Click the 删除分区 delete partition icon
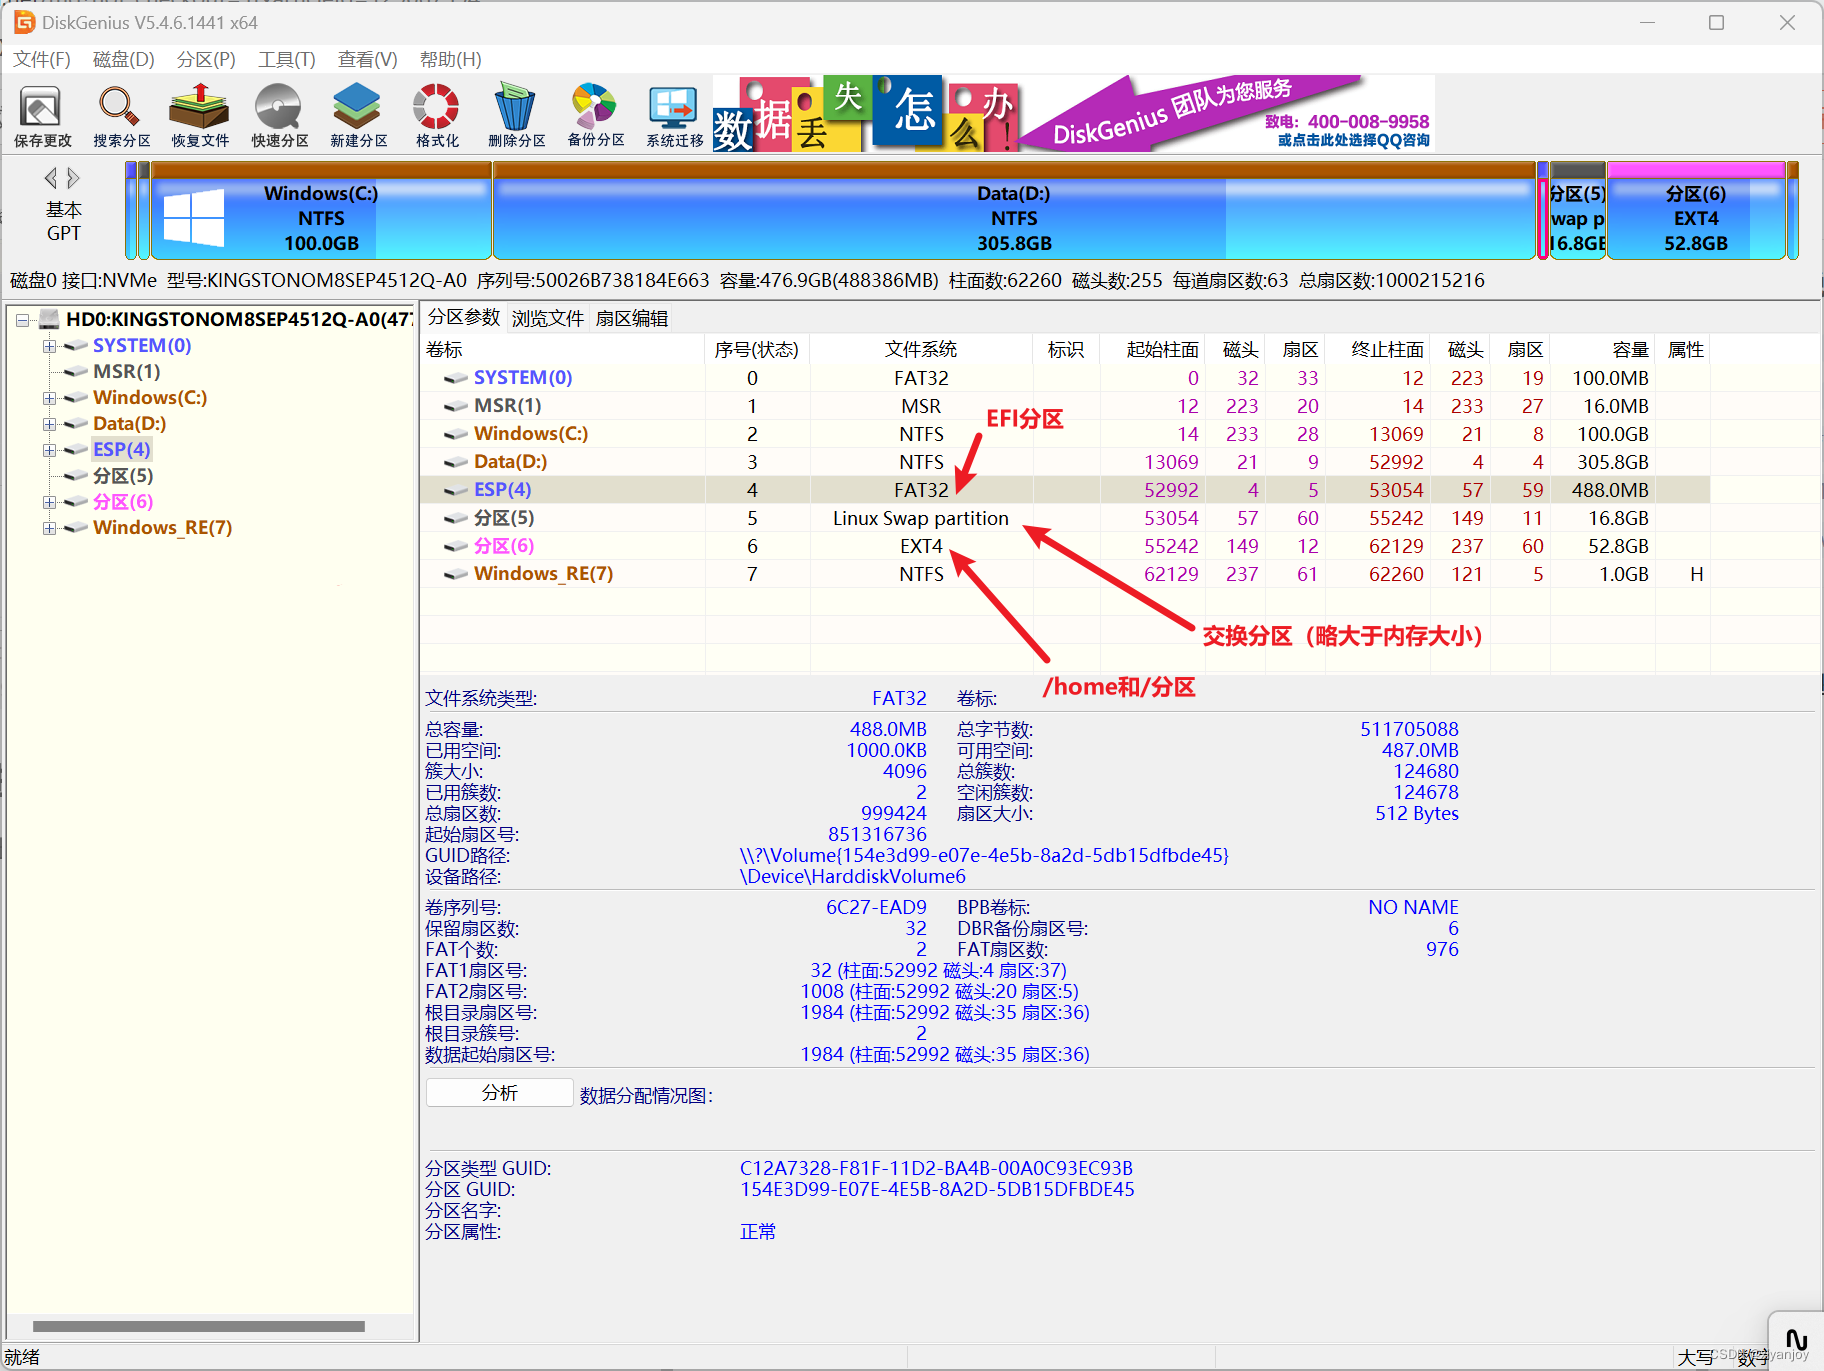1824x1371 pixels. [x=516, y=116]
